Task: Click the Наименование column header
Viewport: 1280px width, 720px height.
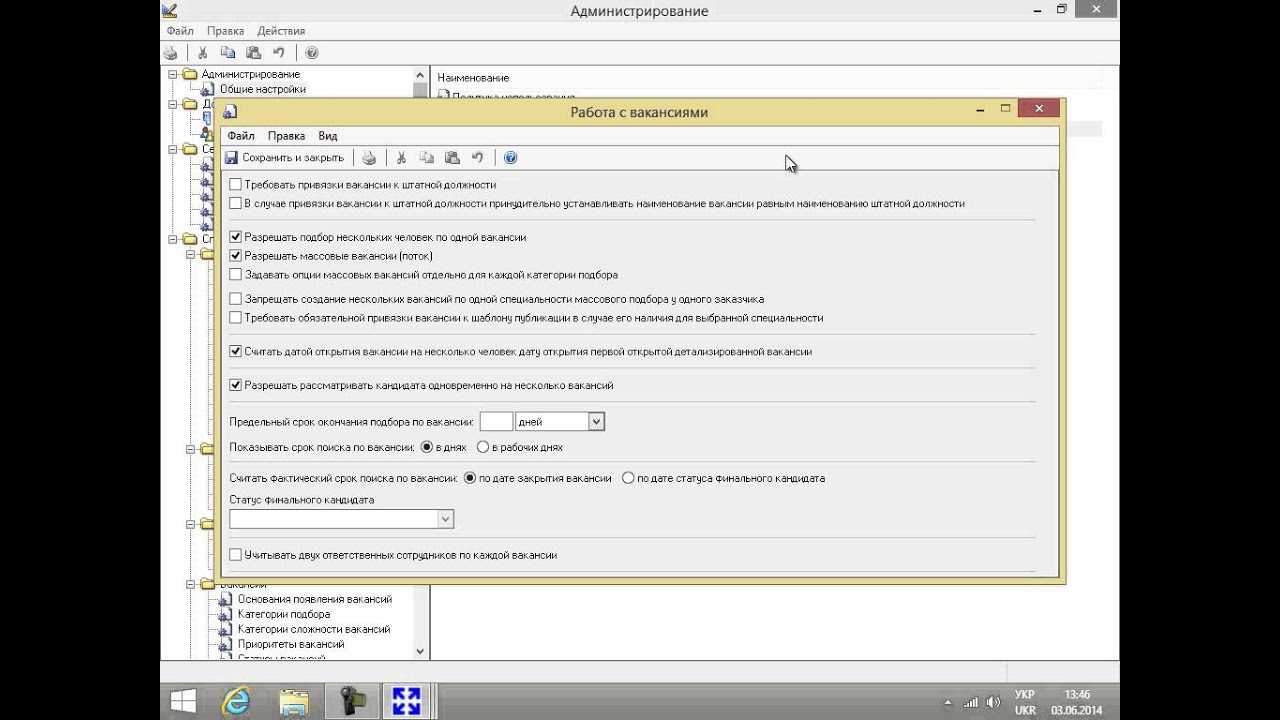Action: [473, 77]
